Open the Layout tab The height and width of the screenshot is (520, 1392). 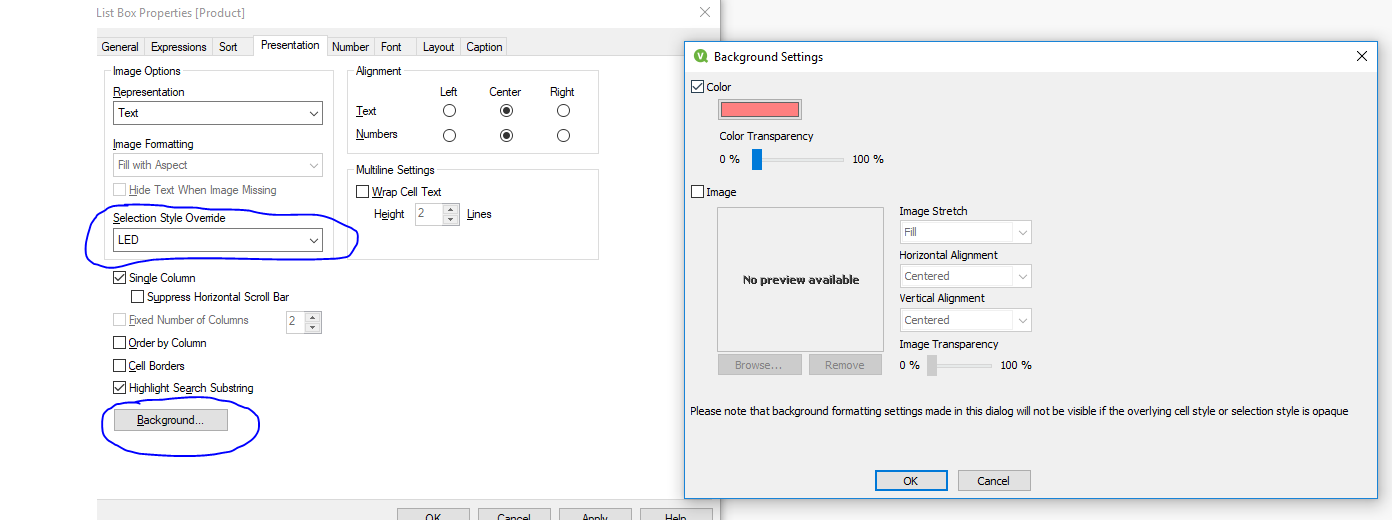pos(438,47)
